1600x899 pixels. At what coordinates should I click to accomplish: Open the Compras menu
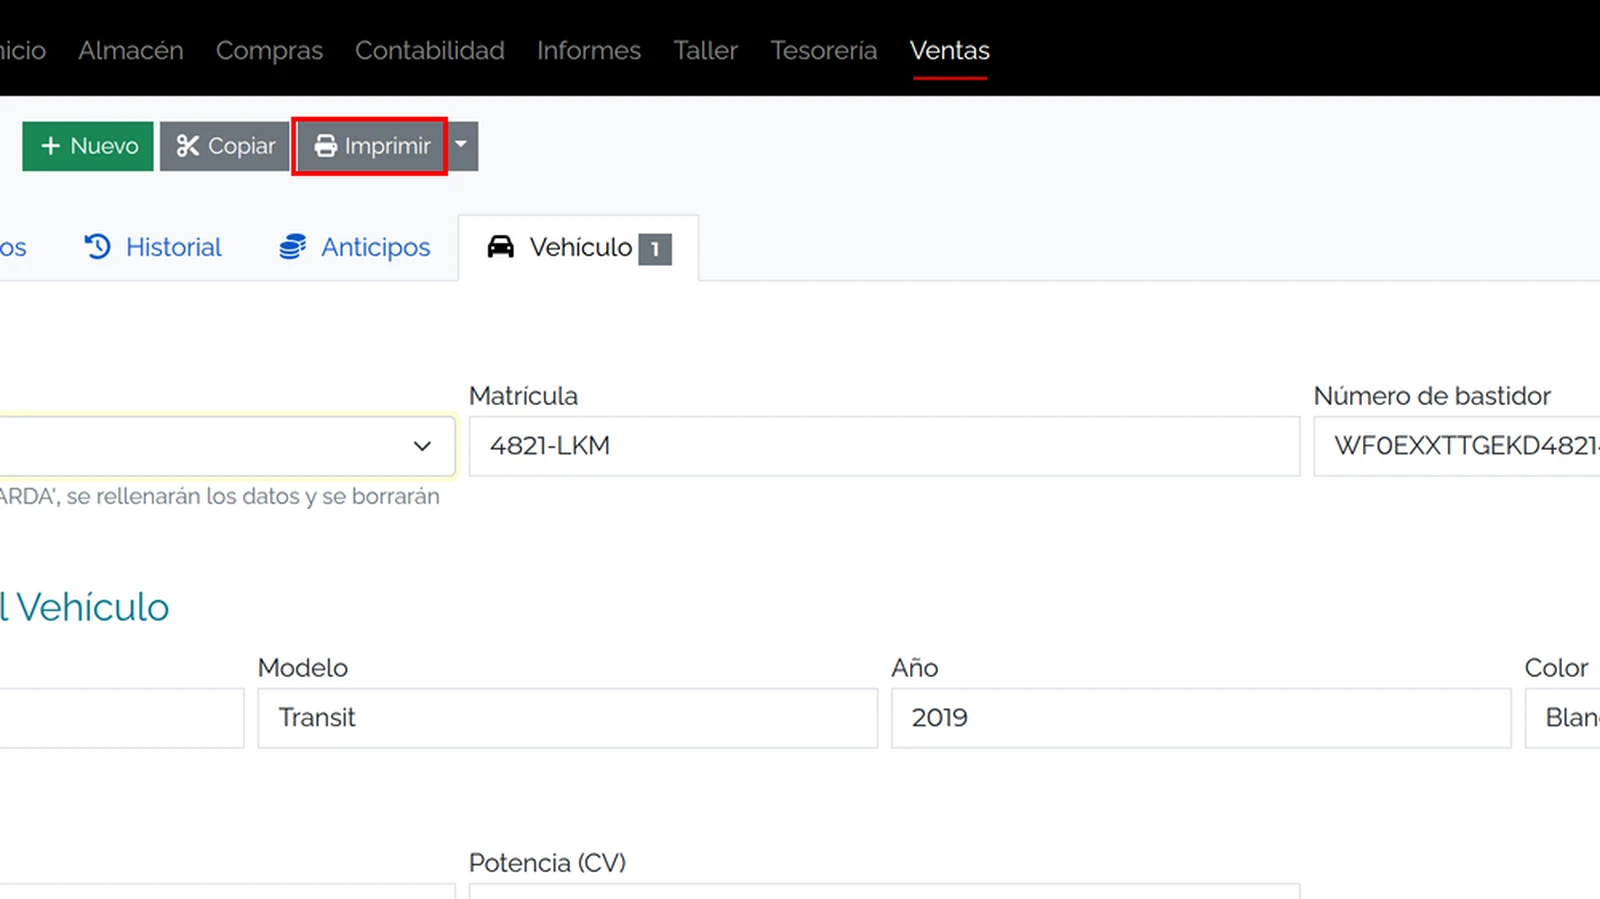[x=269, y=50]
